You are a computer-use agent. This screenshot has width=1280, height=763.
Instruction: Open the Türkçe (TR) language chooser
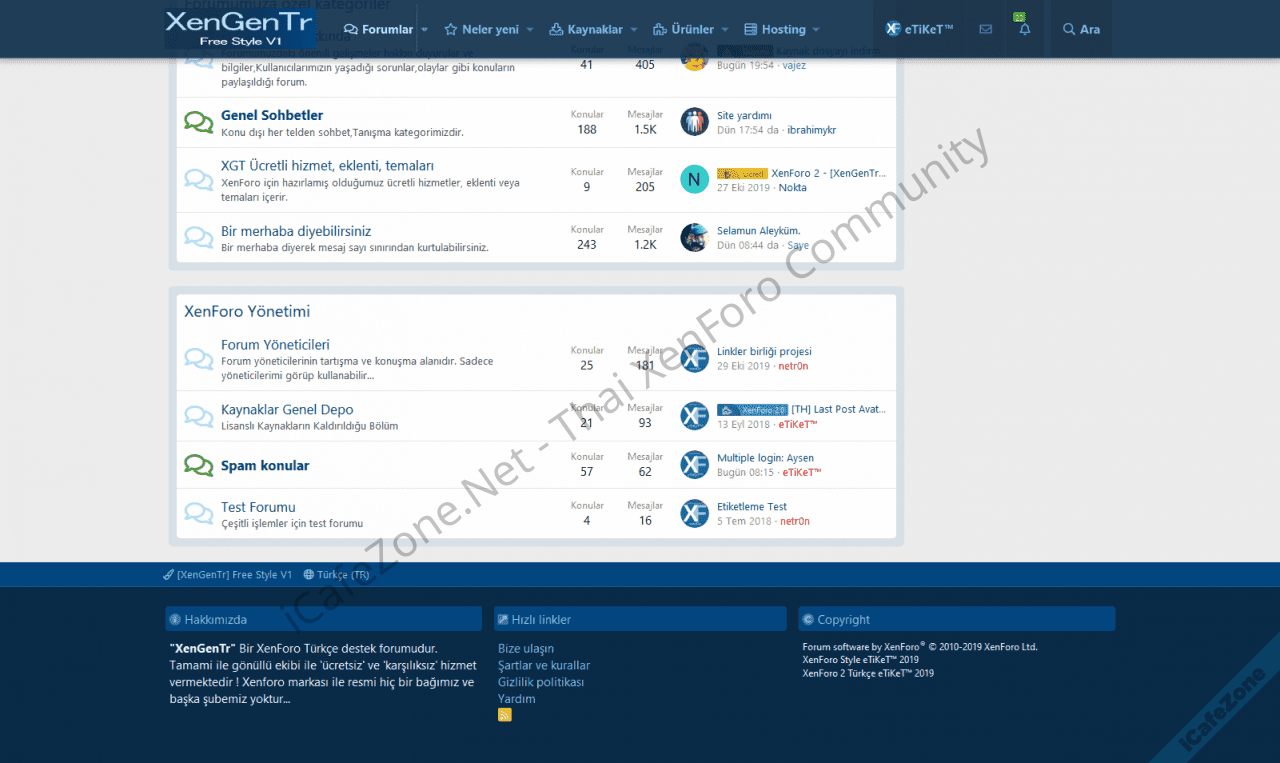[x=337, y=575]
